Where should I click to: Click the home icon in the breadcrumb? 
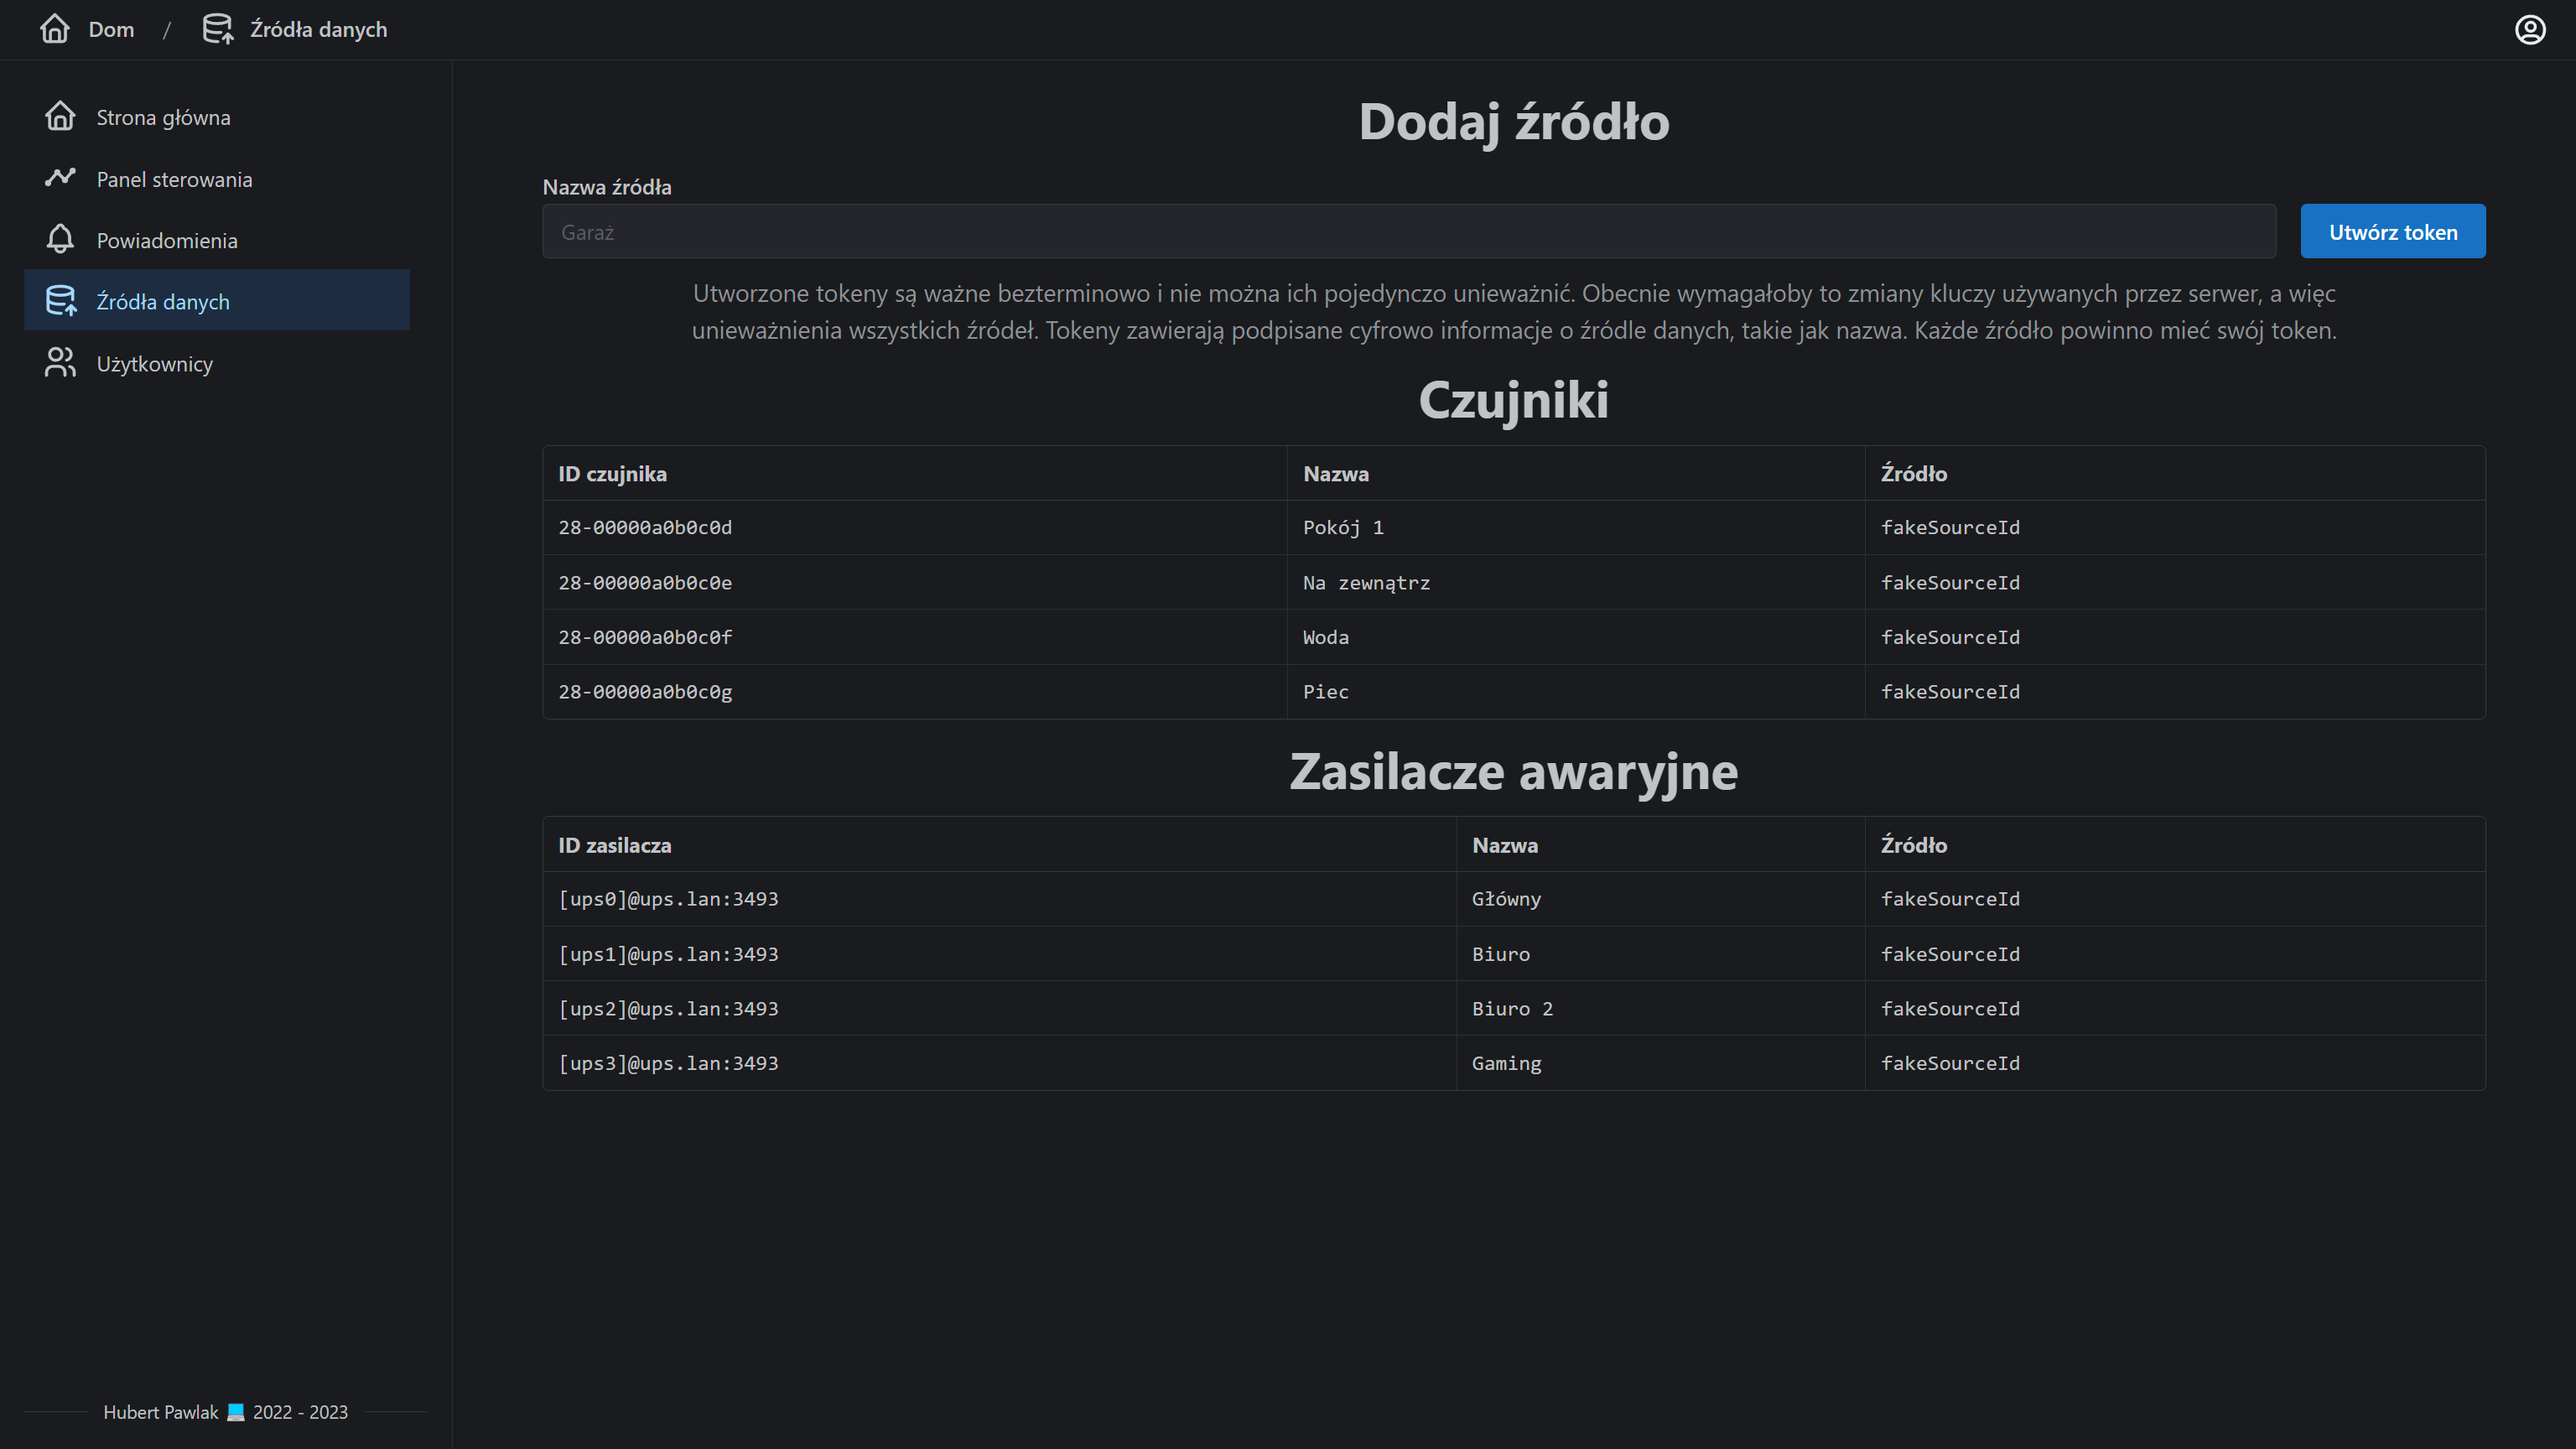pyautogui.click(x=55, y=29)
